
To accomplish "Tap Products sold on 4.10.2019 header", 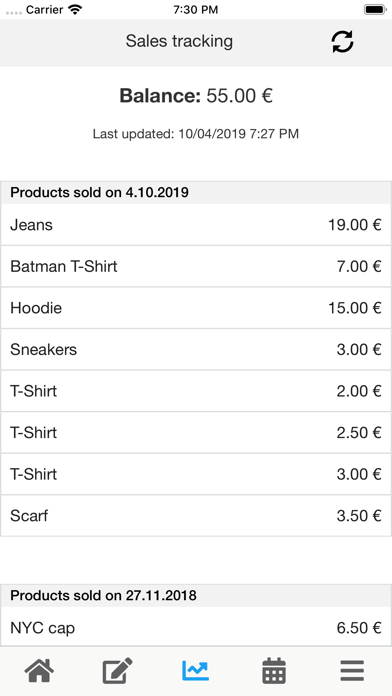I will point(196,193).
